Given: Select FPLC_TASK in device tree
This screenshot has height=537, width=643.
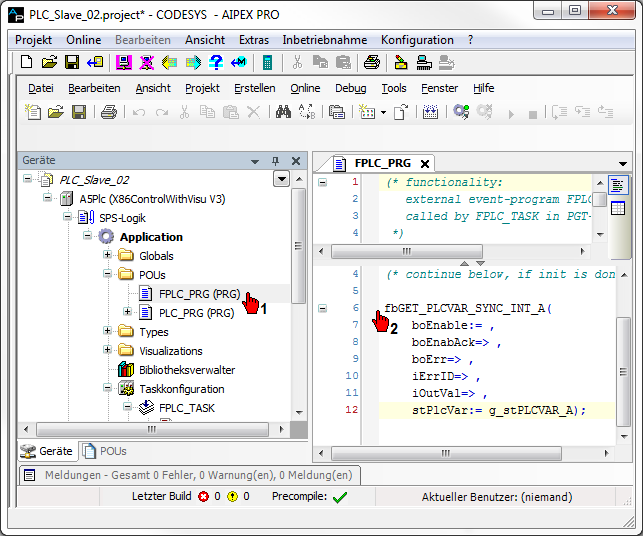Looking at the screenshot, I should pos(187,408).
